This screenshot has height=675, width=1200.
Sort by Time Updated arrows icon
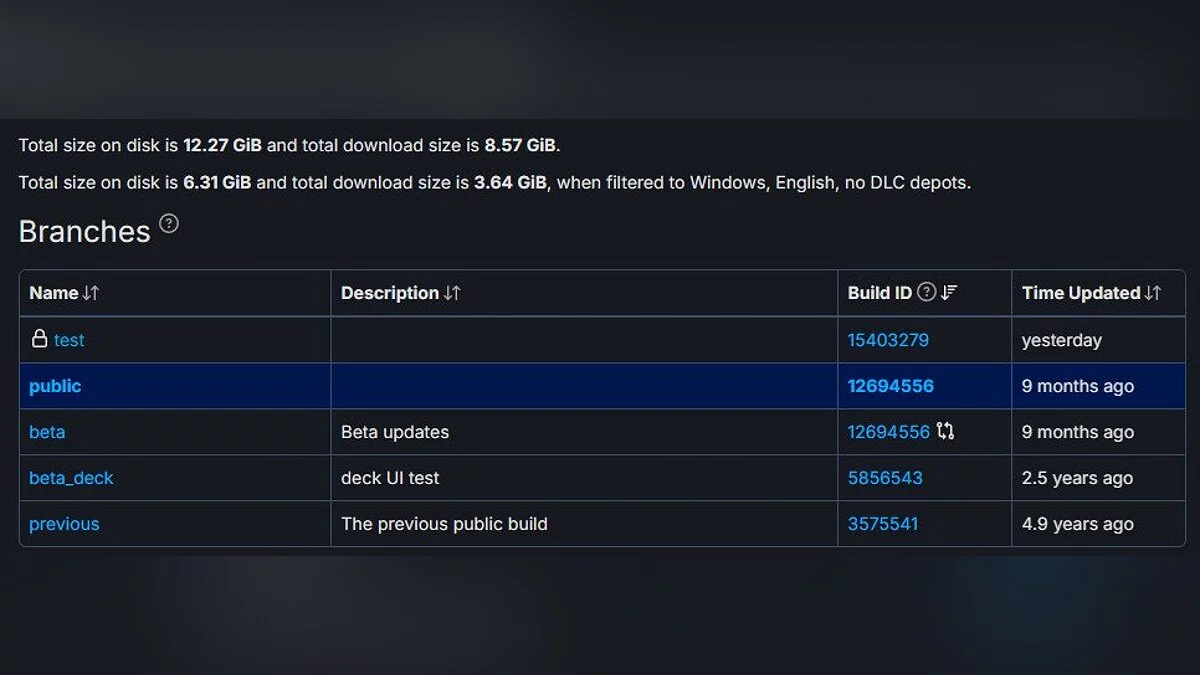pyautogui.click(x=1153, y=293)
